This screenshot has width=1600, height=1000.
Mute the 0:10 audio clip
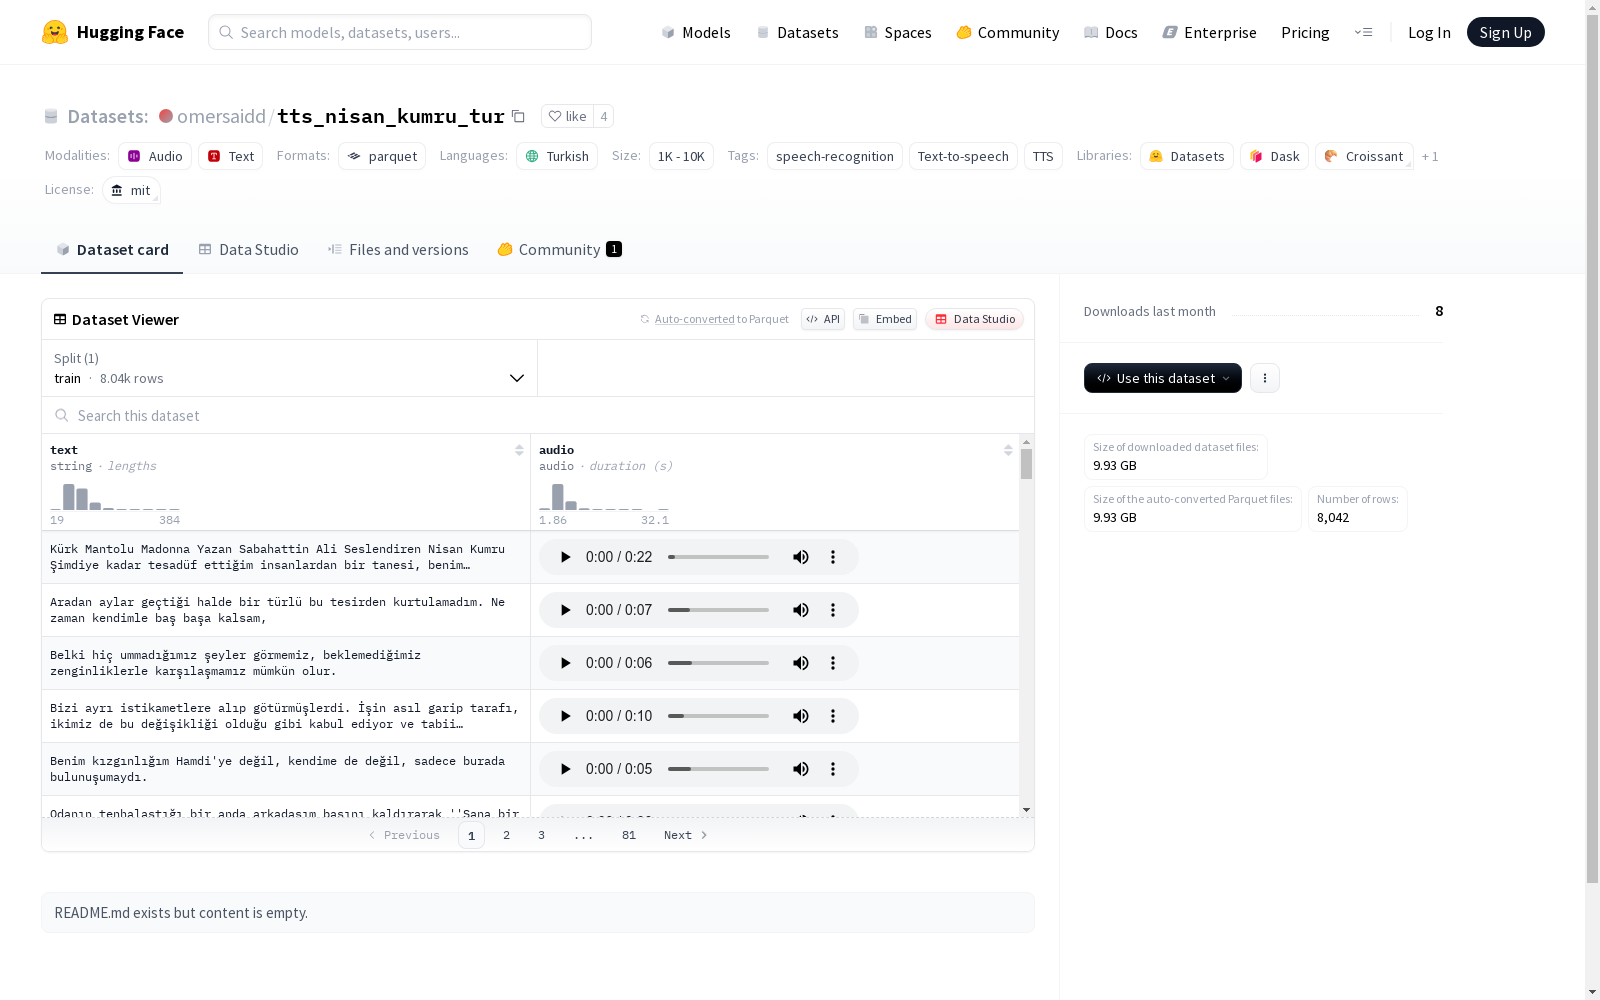click(x=801, y=716)
